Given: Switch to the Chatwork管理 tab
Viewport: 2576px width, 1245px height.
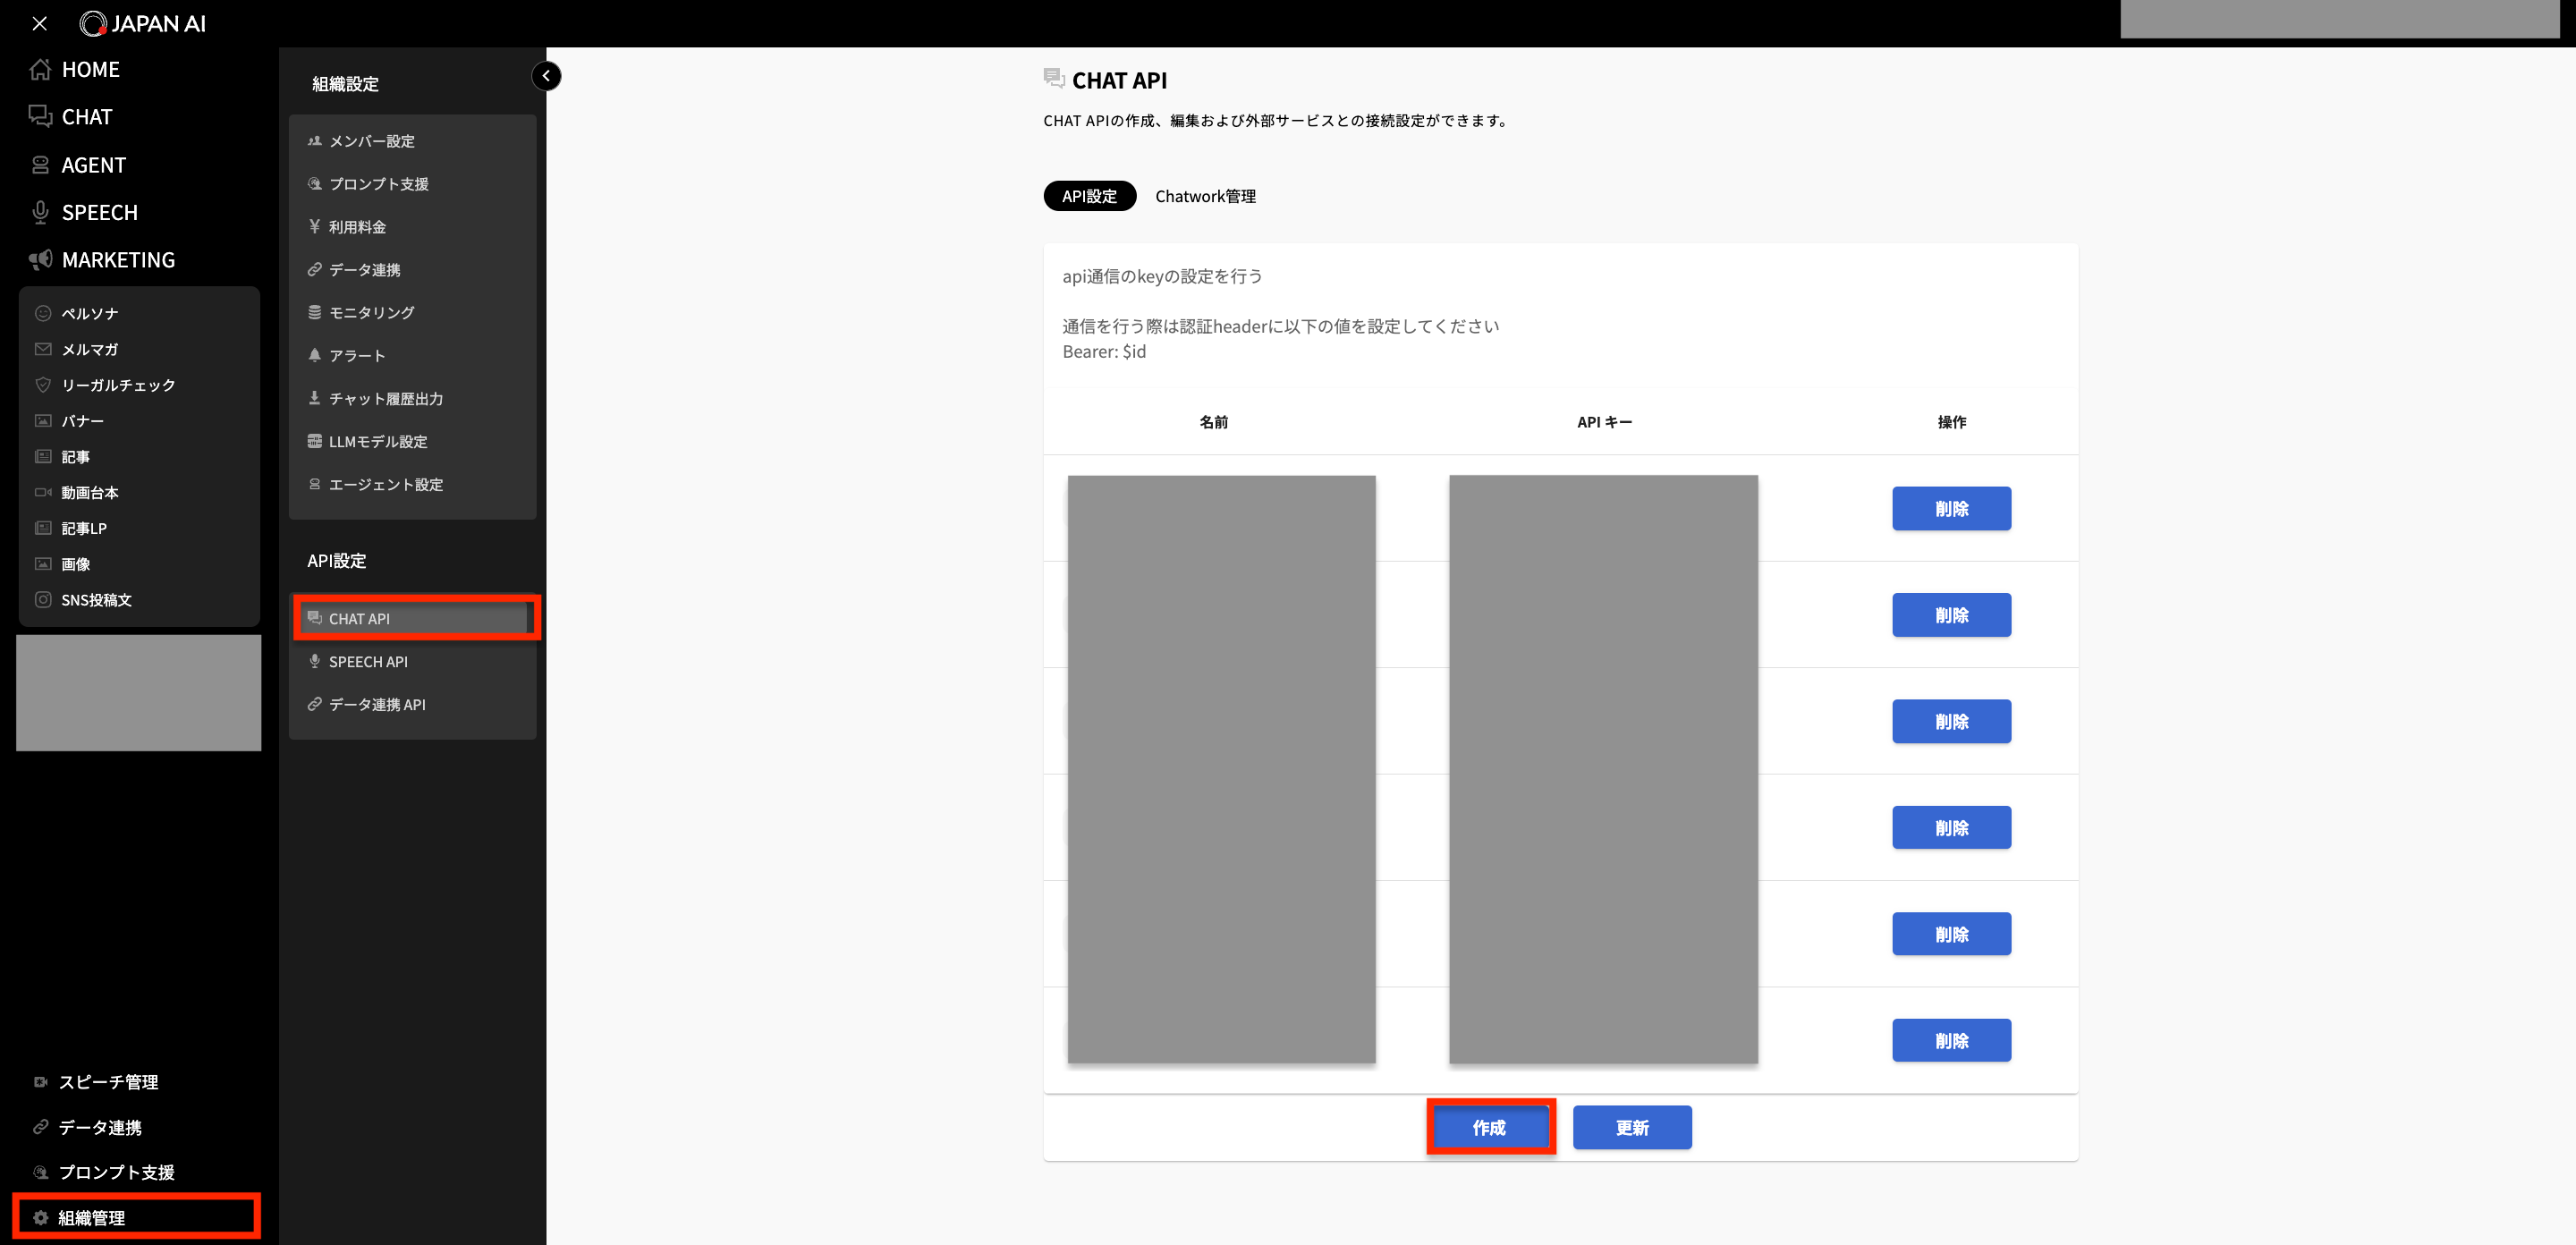Looking at the screenshot, I should [1206, 196].
